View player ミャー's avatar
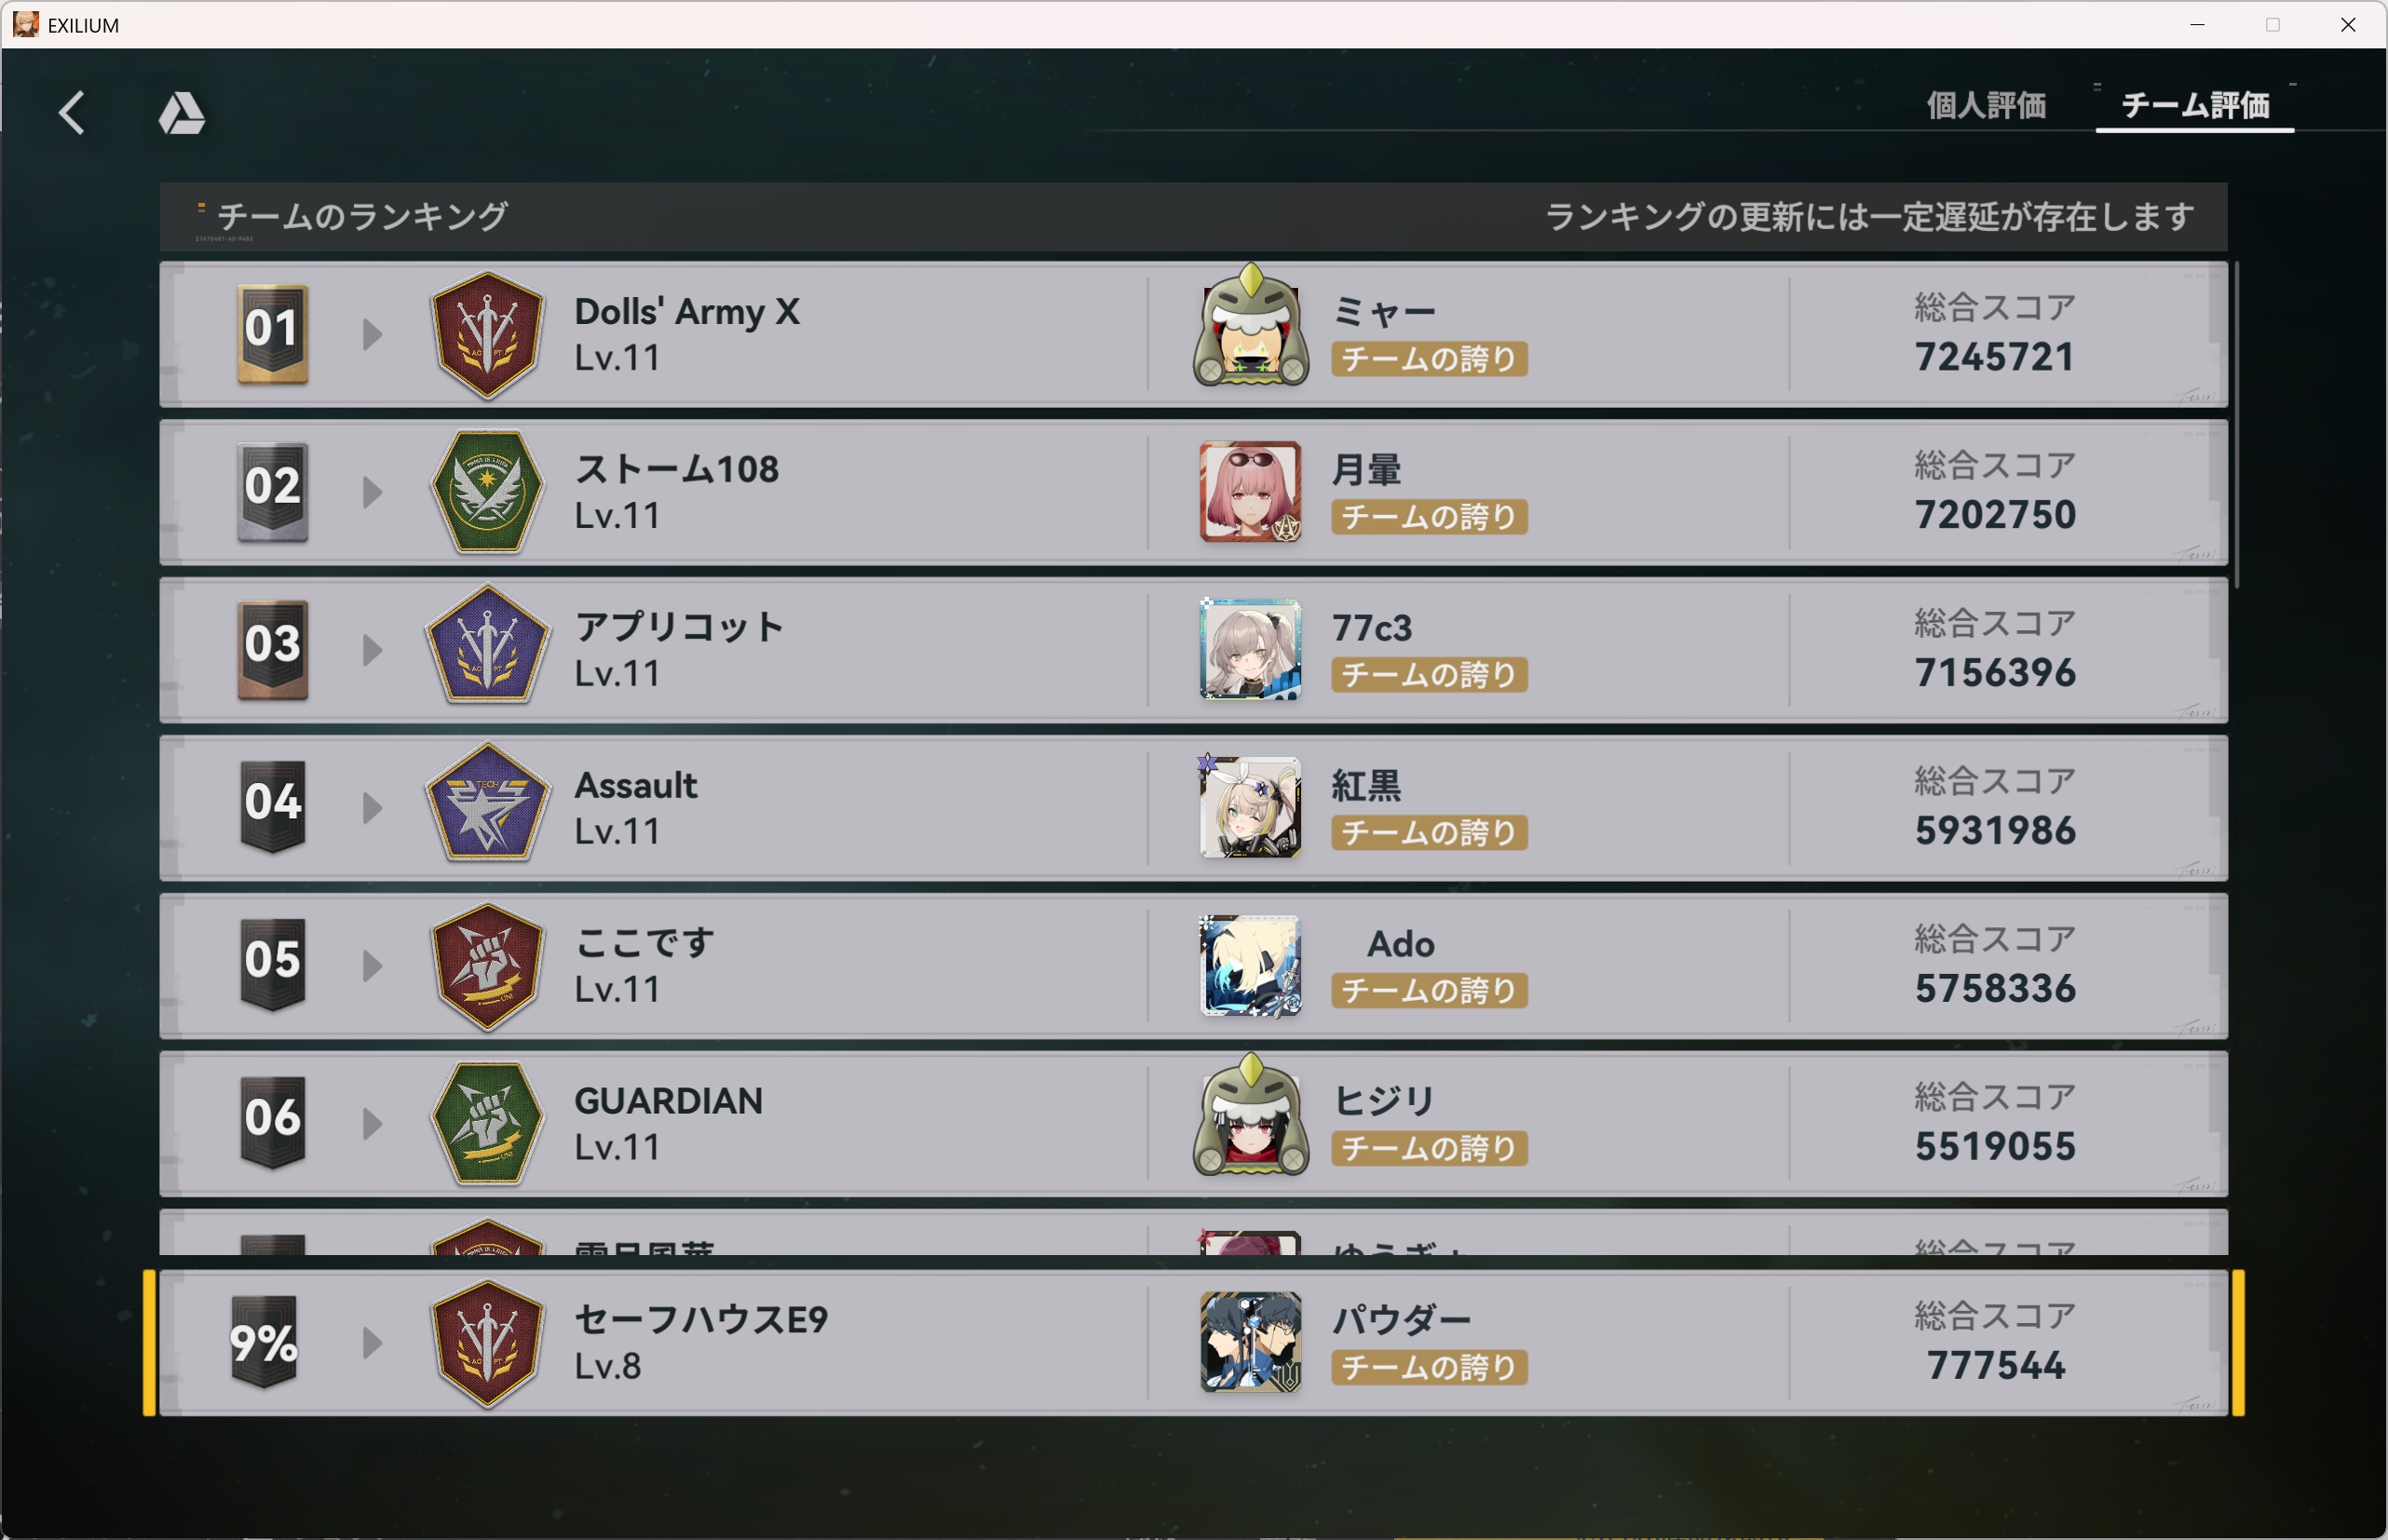 (1251, 326)
